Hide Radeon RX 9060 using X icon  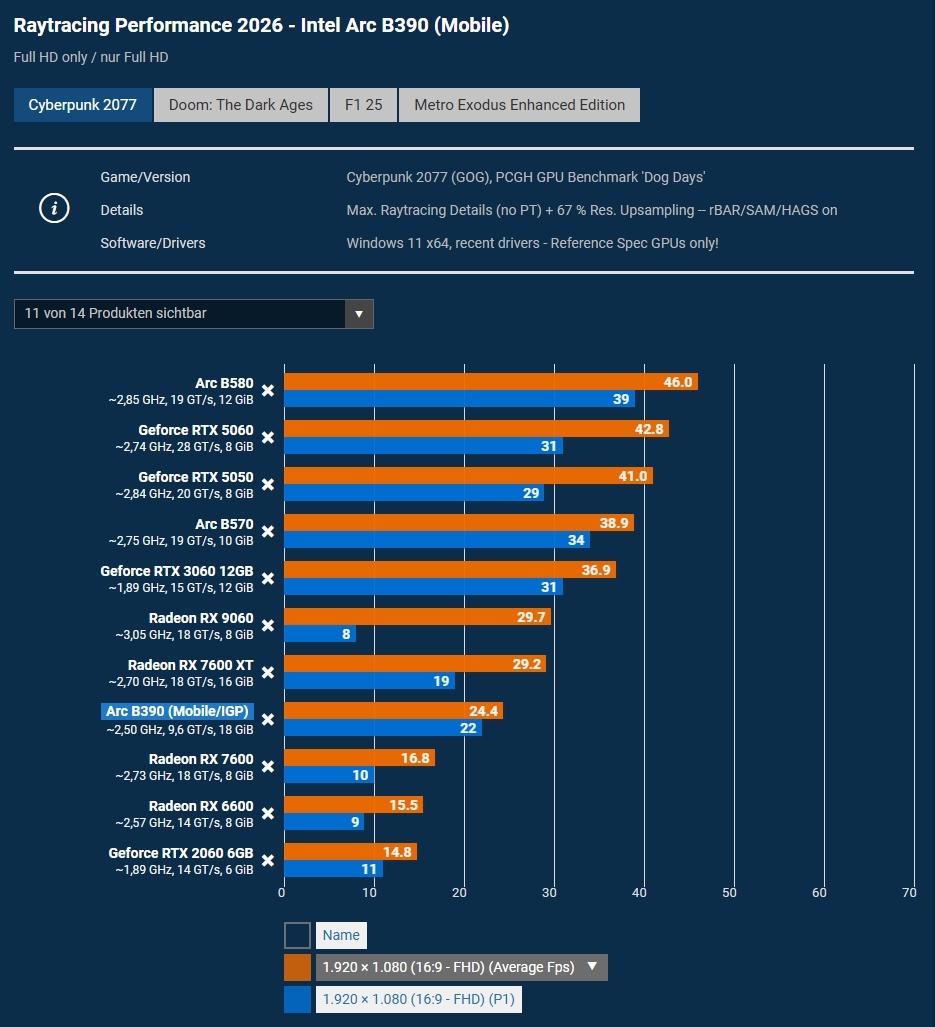pos(268,626)
